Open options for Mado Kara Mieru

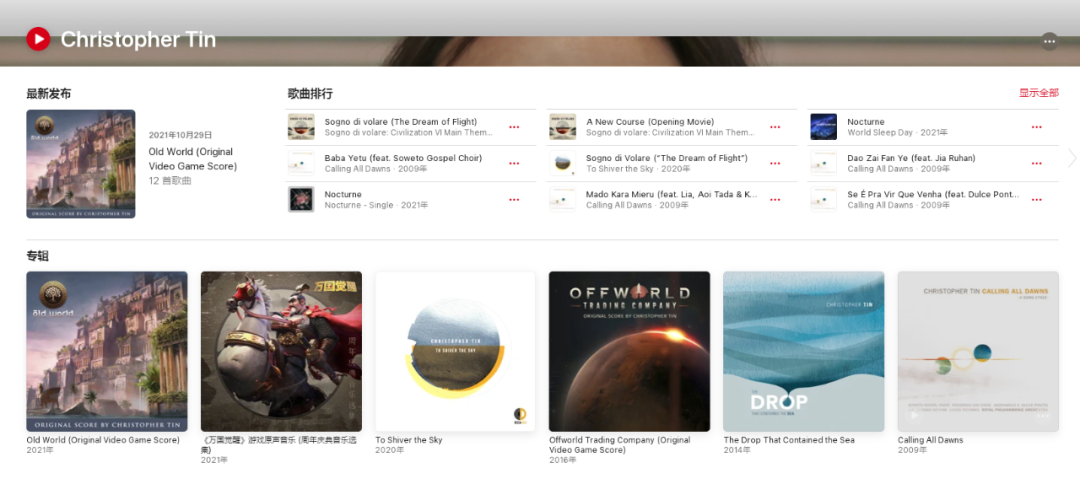click(776, 200)
